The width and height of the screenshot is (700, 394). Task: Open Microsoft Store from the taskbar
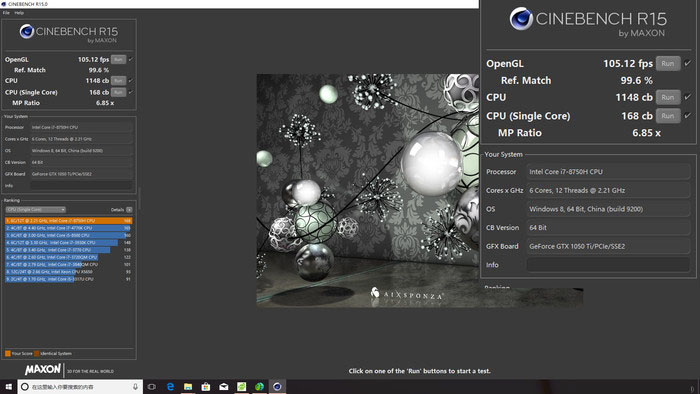(206, 387)
